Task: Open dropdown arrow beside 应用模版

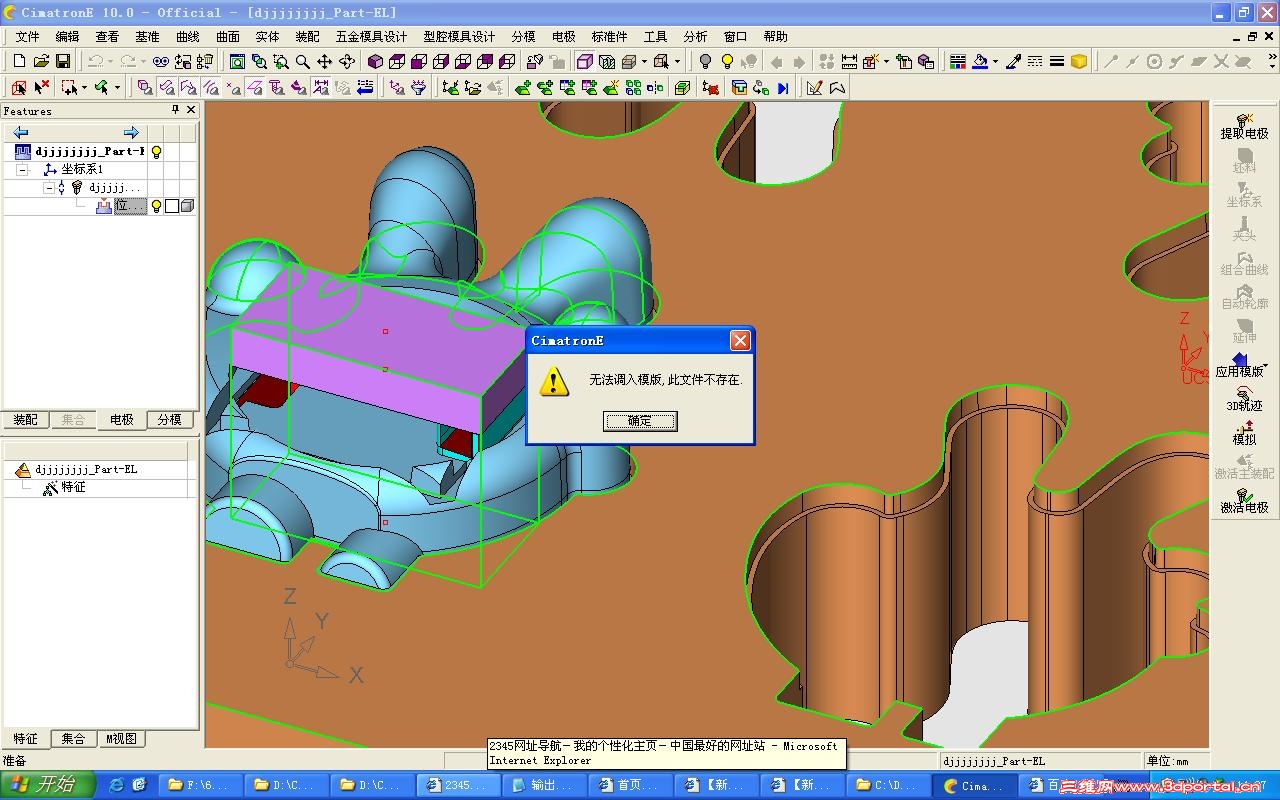Action: 1267,365
